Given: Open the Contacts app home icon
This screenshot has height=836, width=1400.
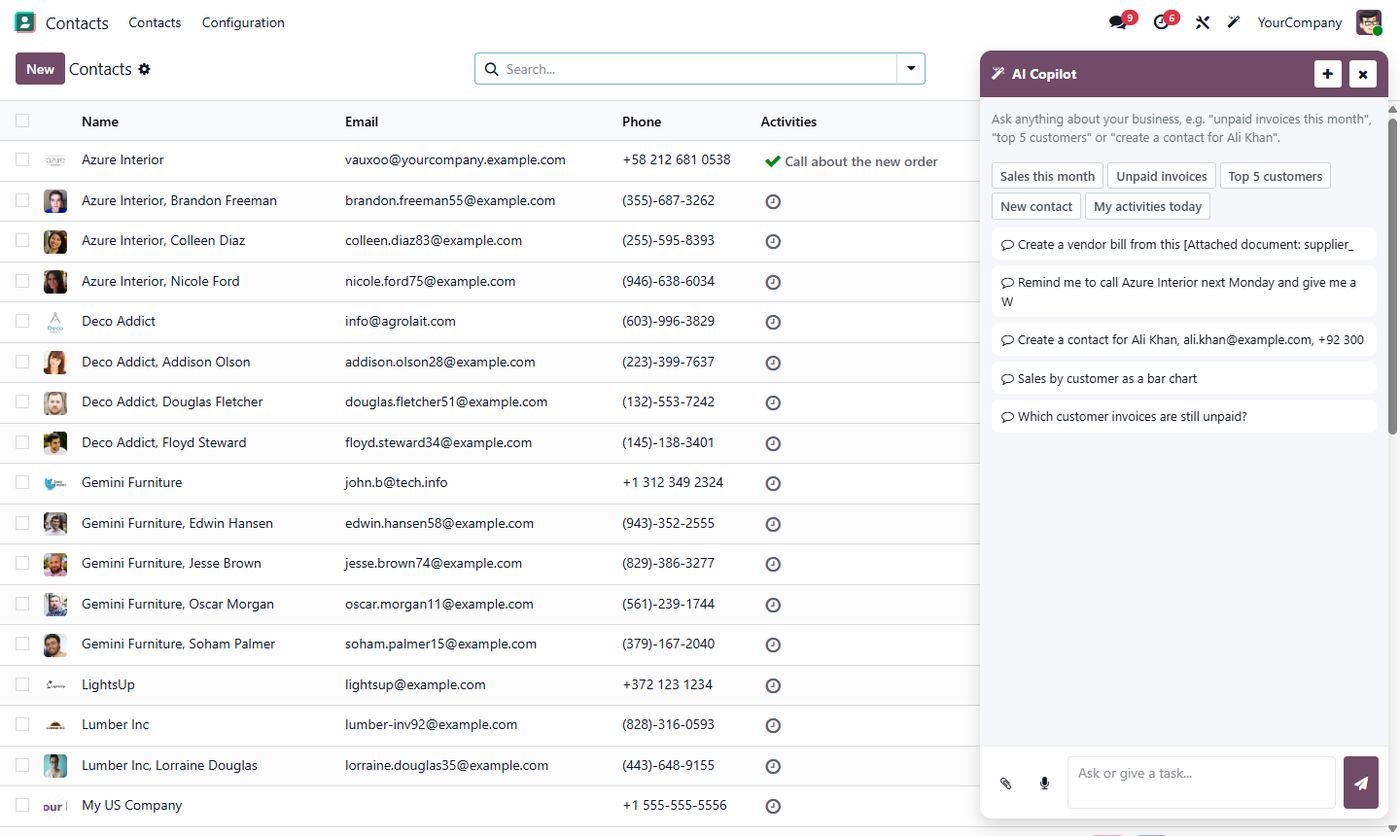Looking at the screenshot, I should [x=25, y=22].
